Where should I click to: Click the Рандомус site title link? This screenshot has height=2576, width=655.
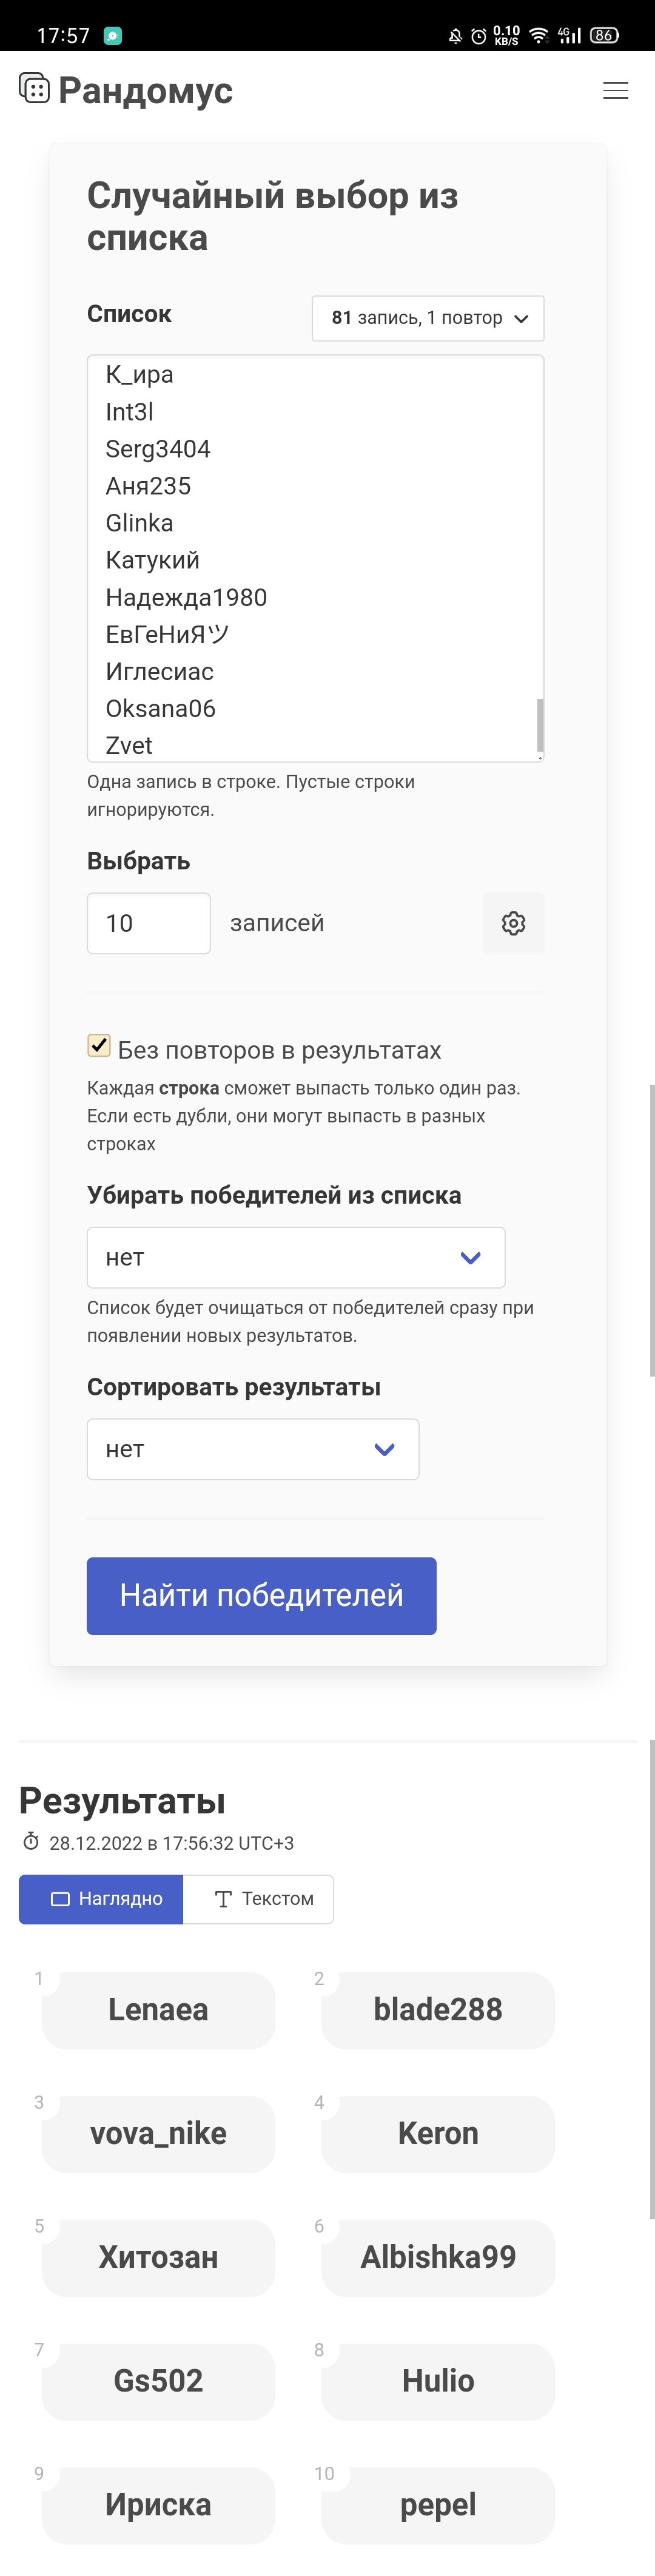click(x=145, y=90)
